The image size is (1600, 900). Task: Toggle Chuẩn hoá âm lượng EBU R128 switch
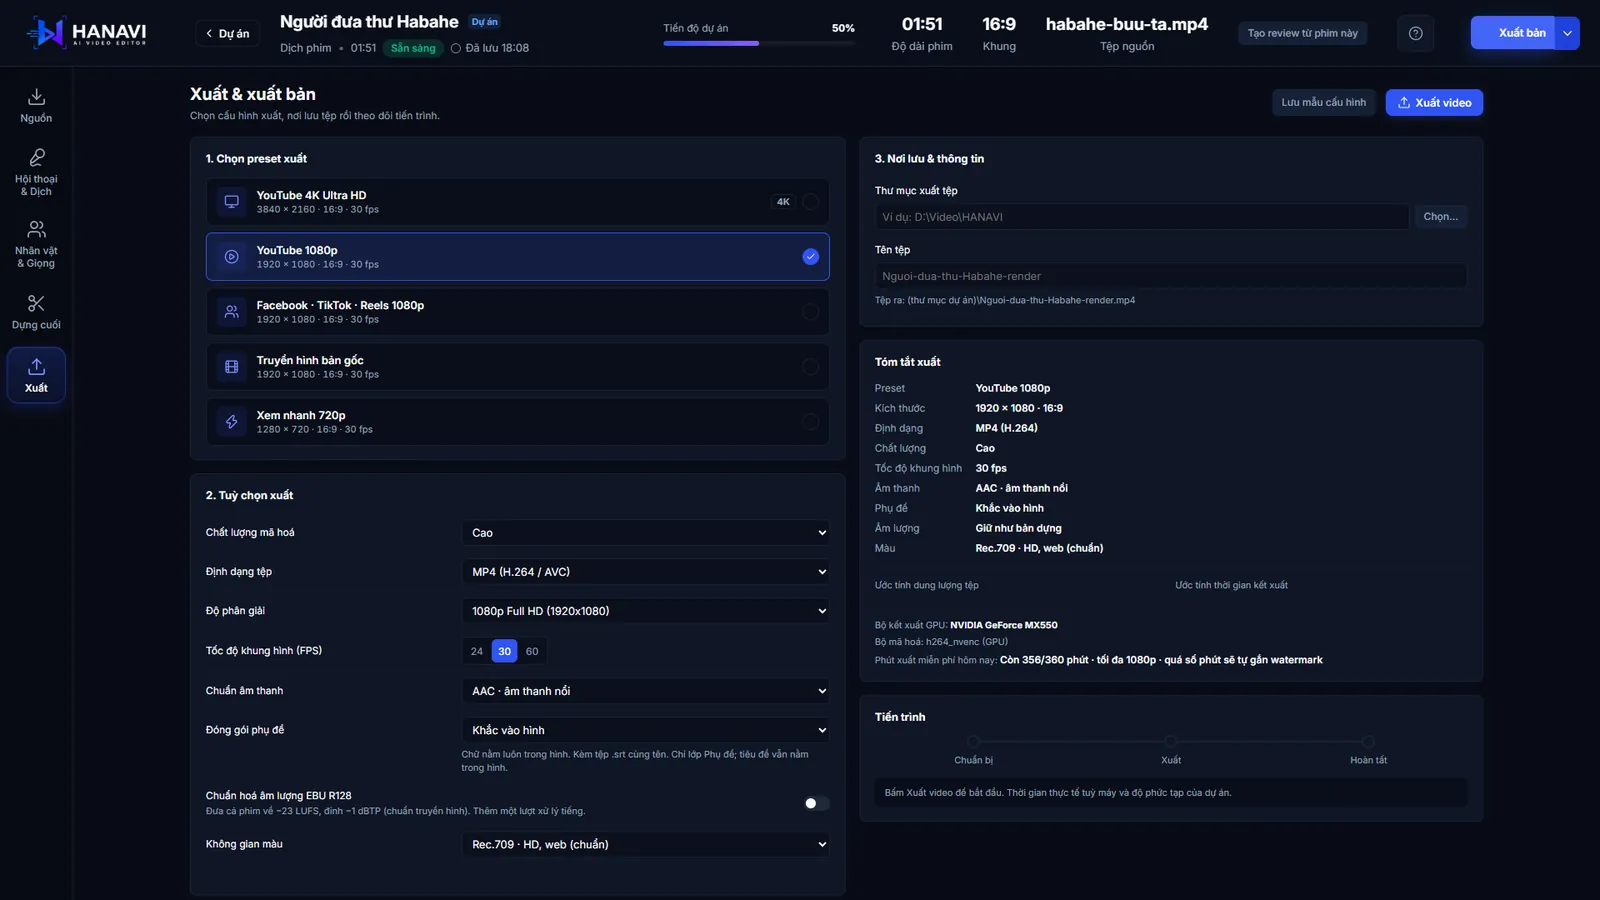(x=816, y=803)
